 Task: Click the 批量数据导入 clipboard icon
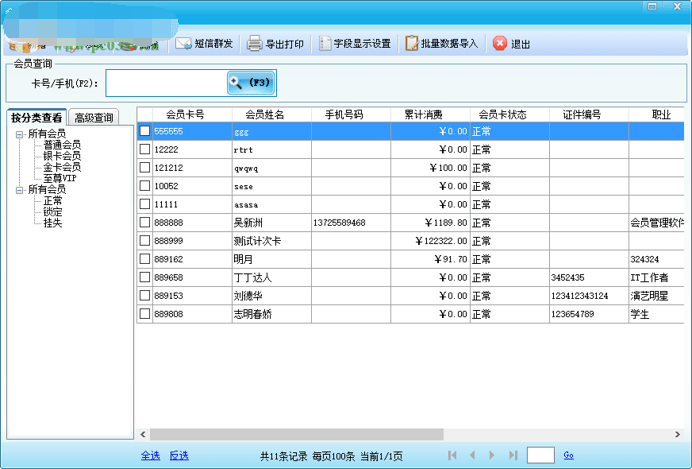[x=412, y=44]
